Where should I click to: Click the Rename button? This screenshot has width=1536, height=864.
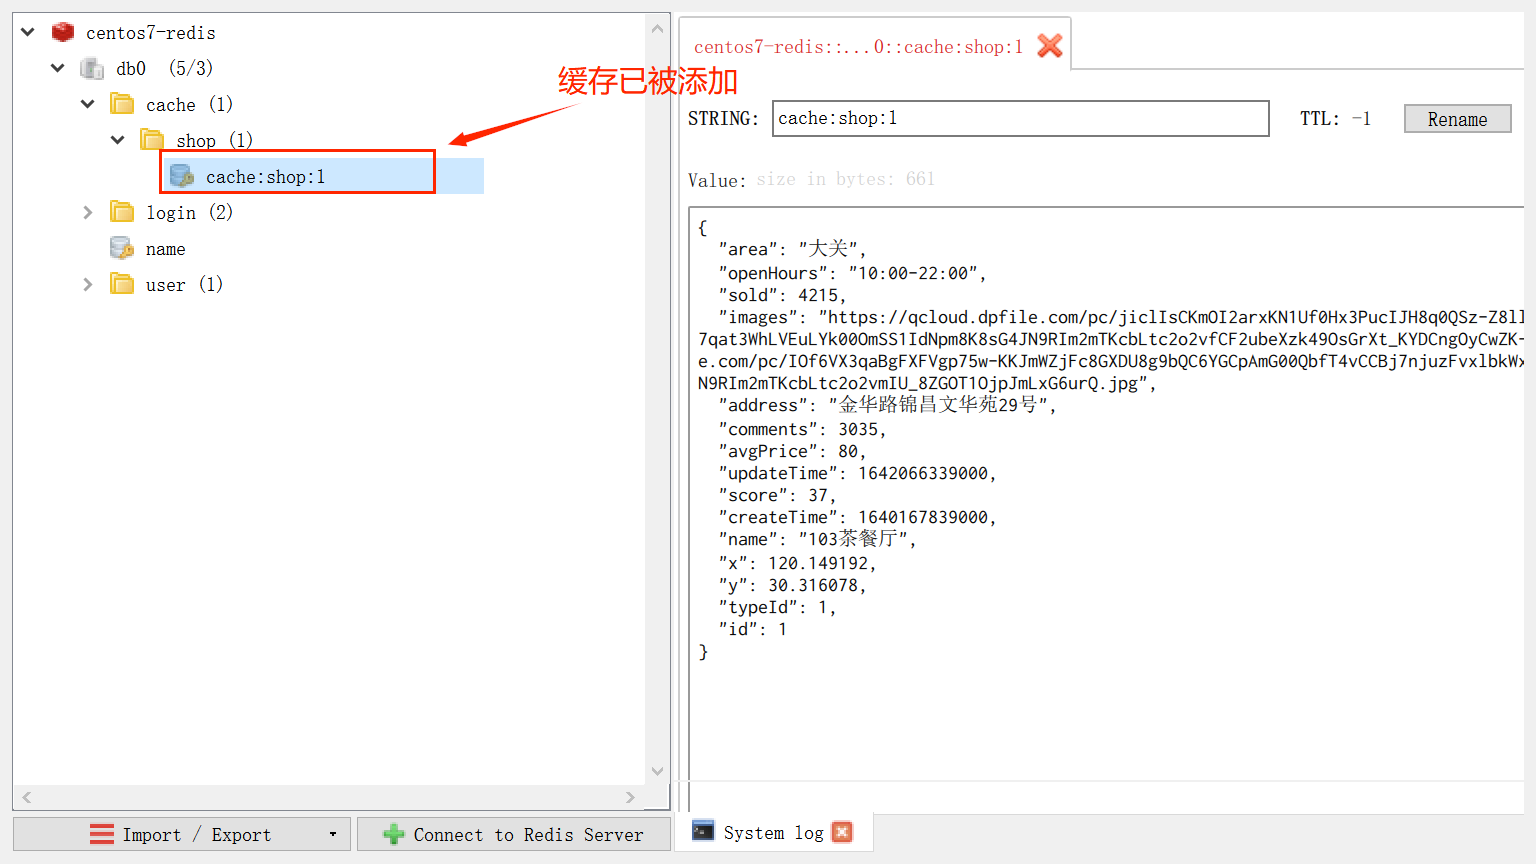coord(1457,119)
